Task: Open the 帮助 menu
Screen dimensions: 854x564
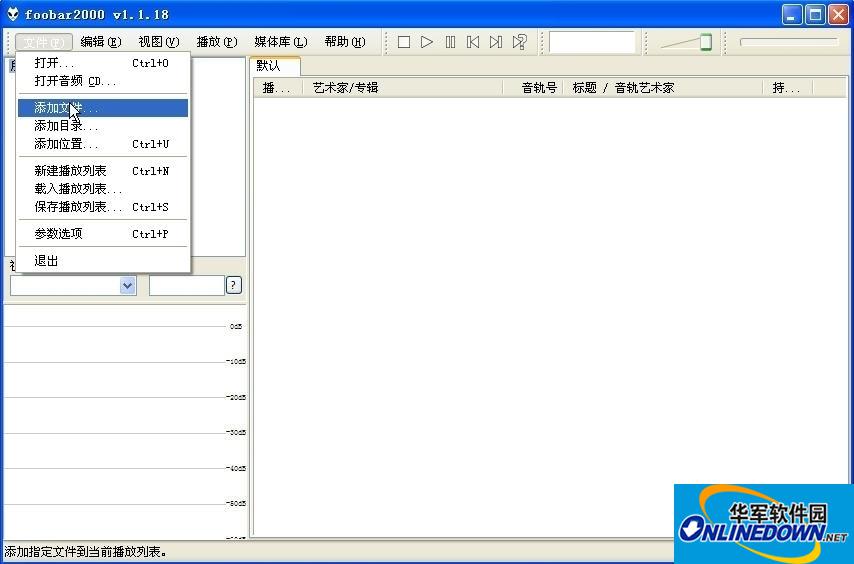Action: pos(345,42)
